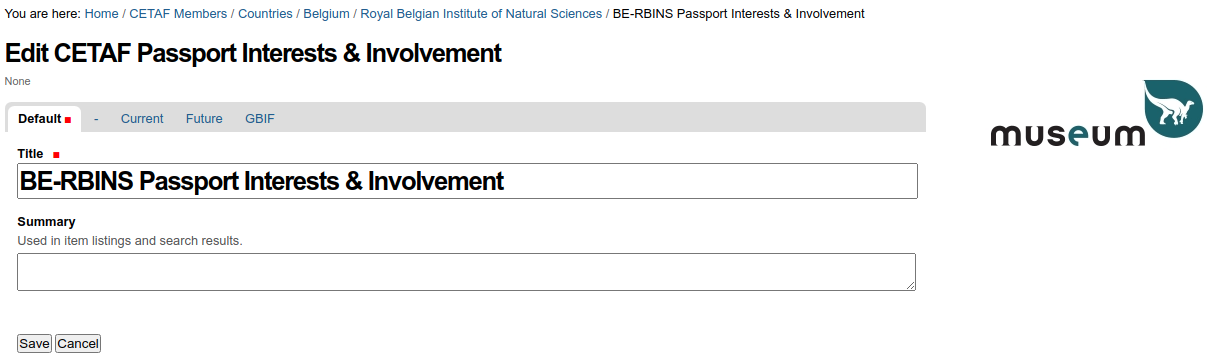This screenshot has width=1226, height=362.
Task: Open the Home breadcrumb link
Action: (101, 14)
